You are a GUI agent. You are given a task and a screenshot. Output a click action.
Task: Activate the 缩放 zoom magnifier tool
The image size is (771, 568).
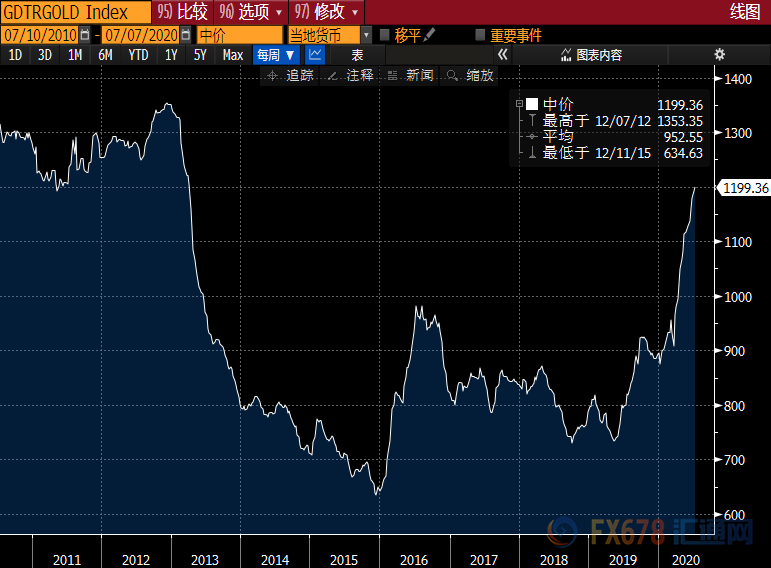(470, 75)
